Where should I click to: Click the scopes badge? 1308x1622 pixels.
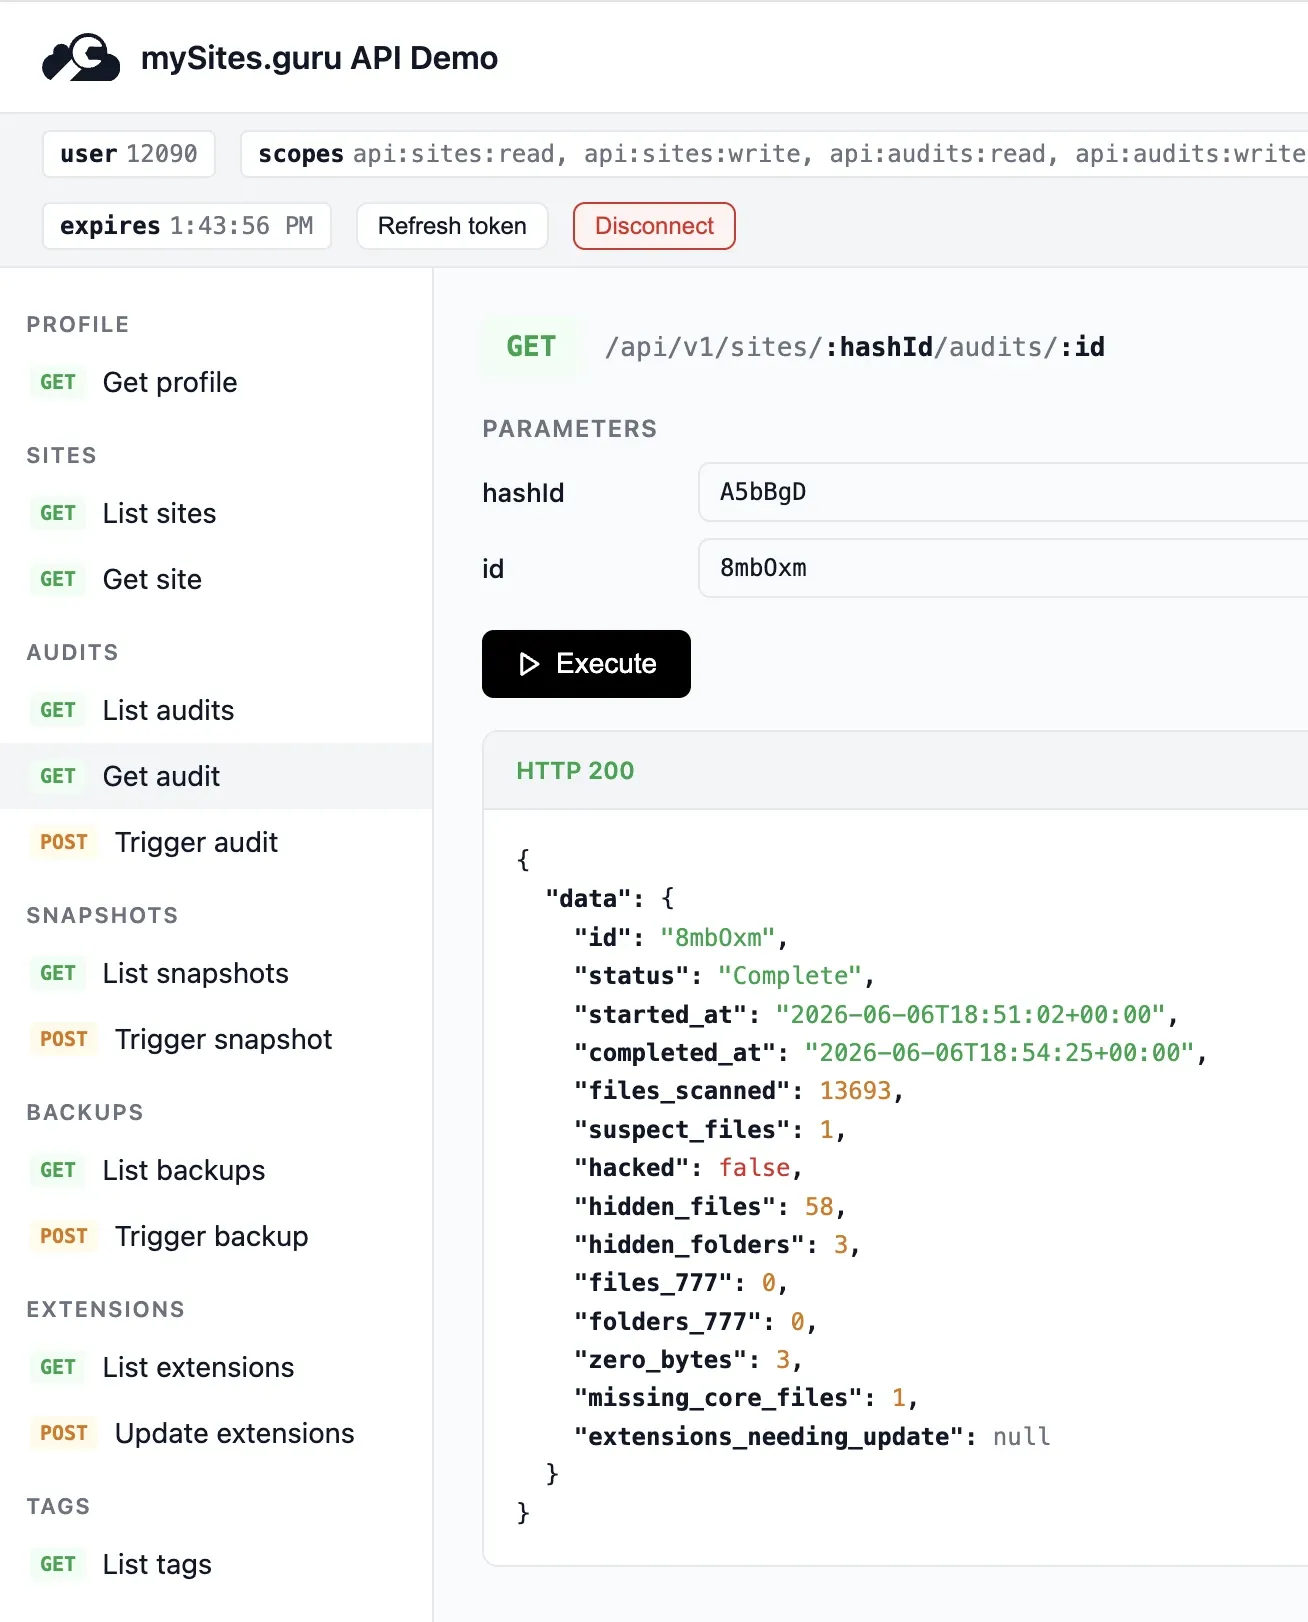point(774,154)
